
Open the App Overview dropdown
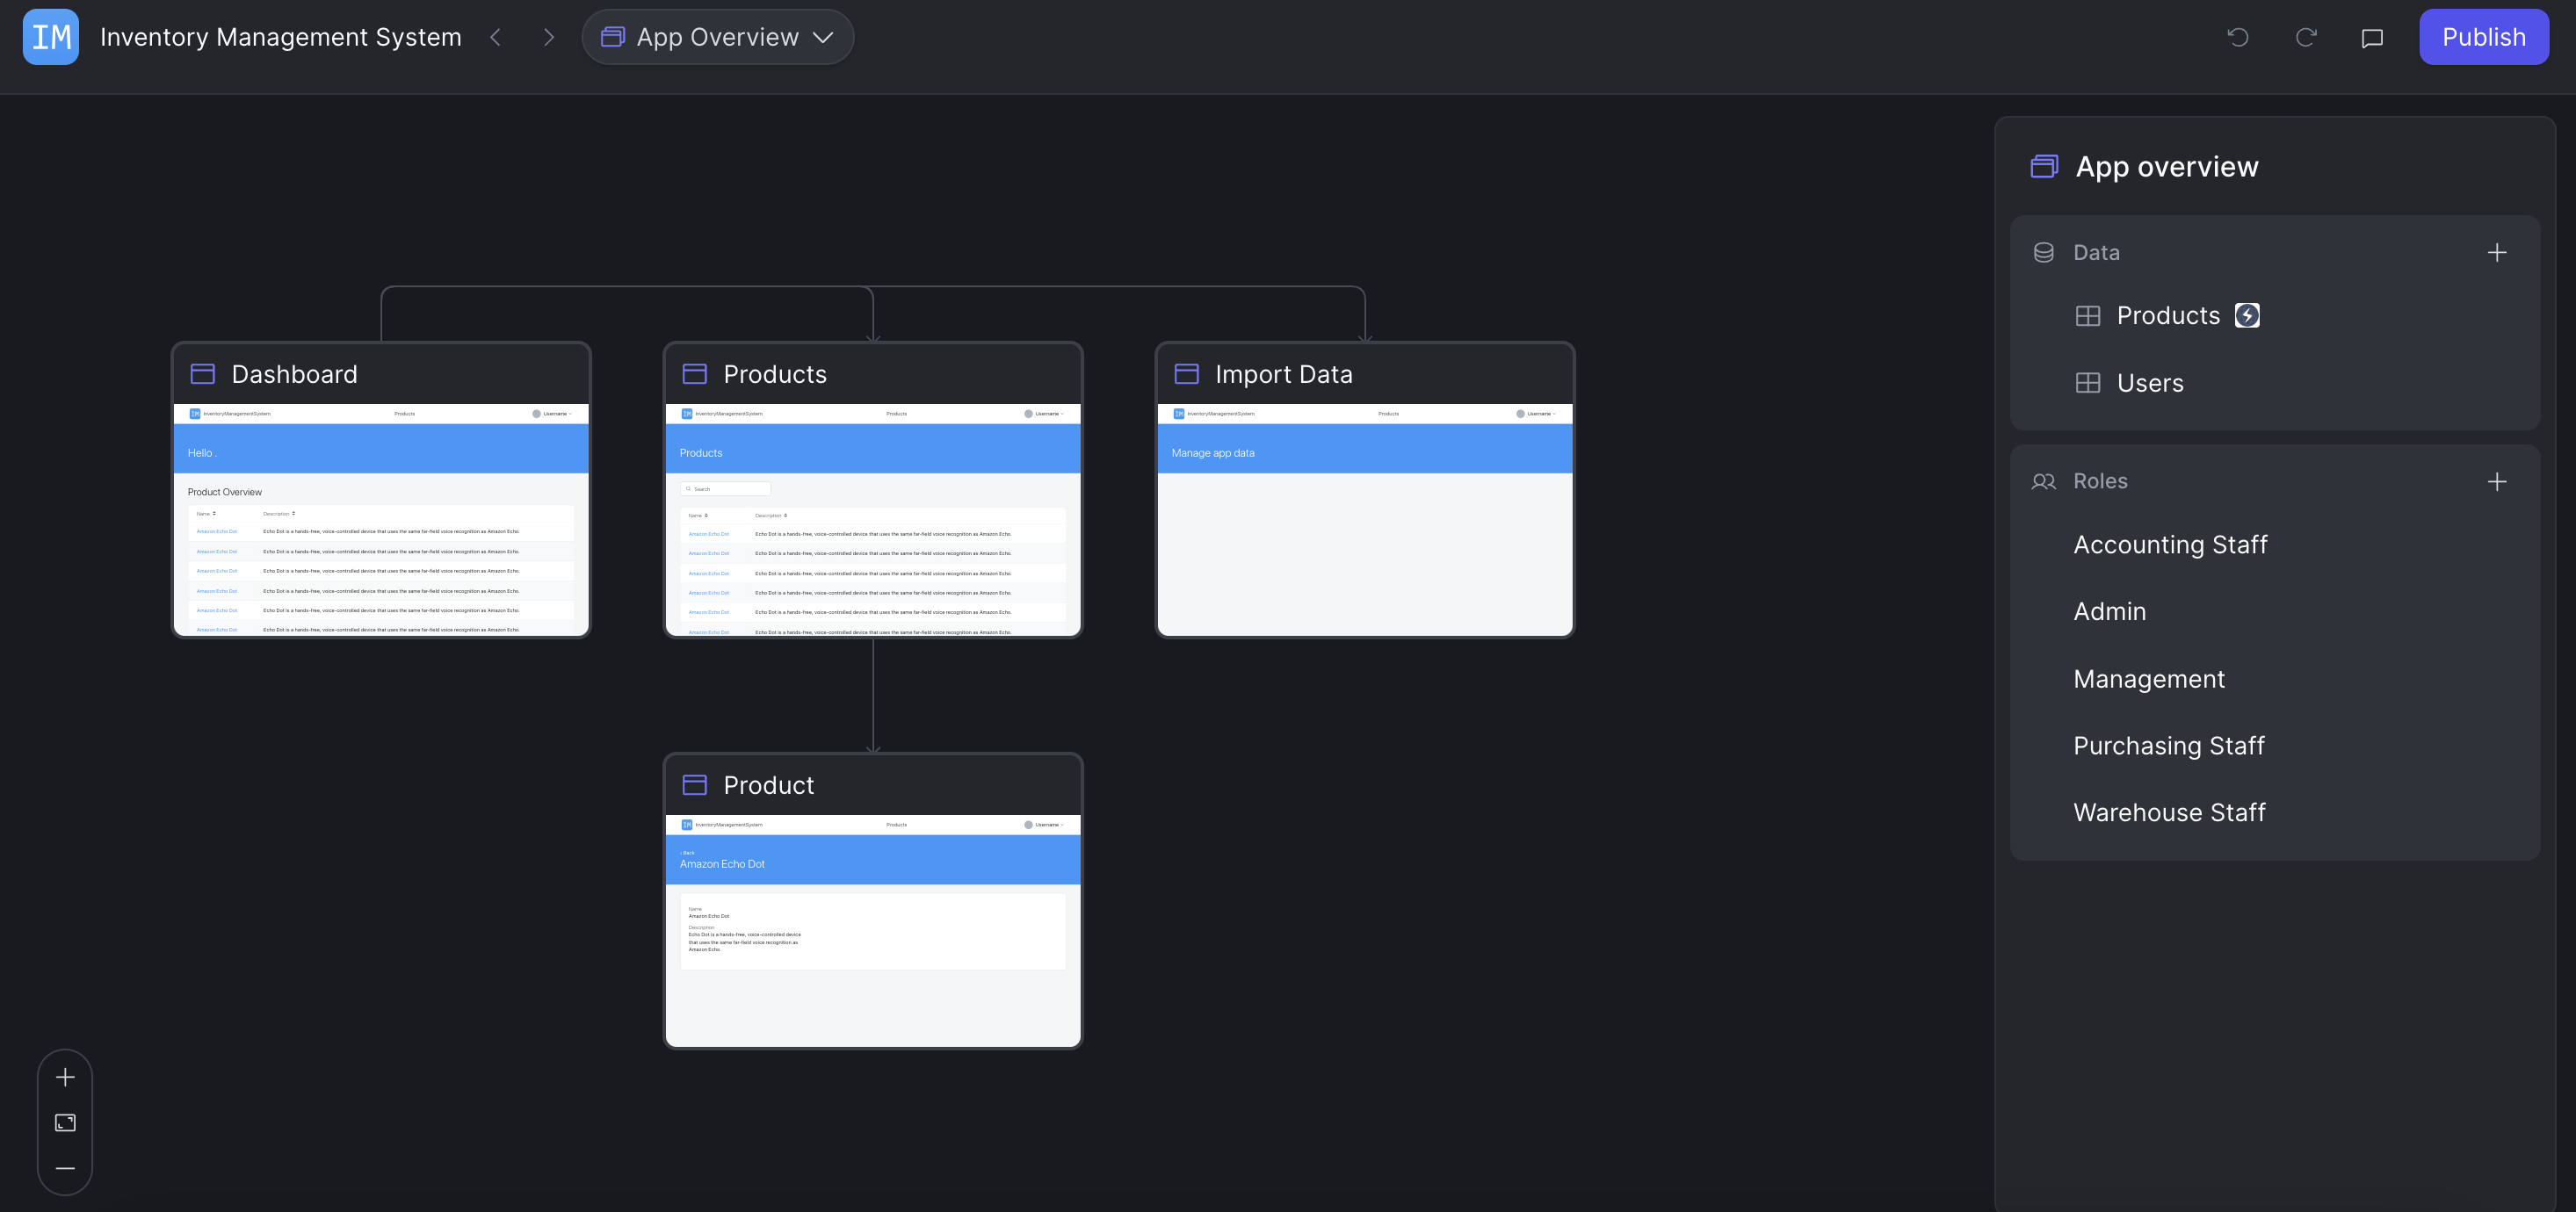click(717, 37)
